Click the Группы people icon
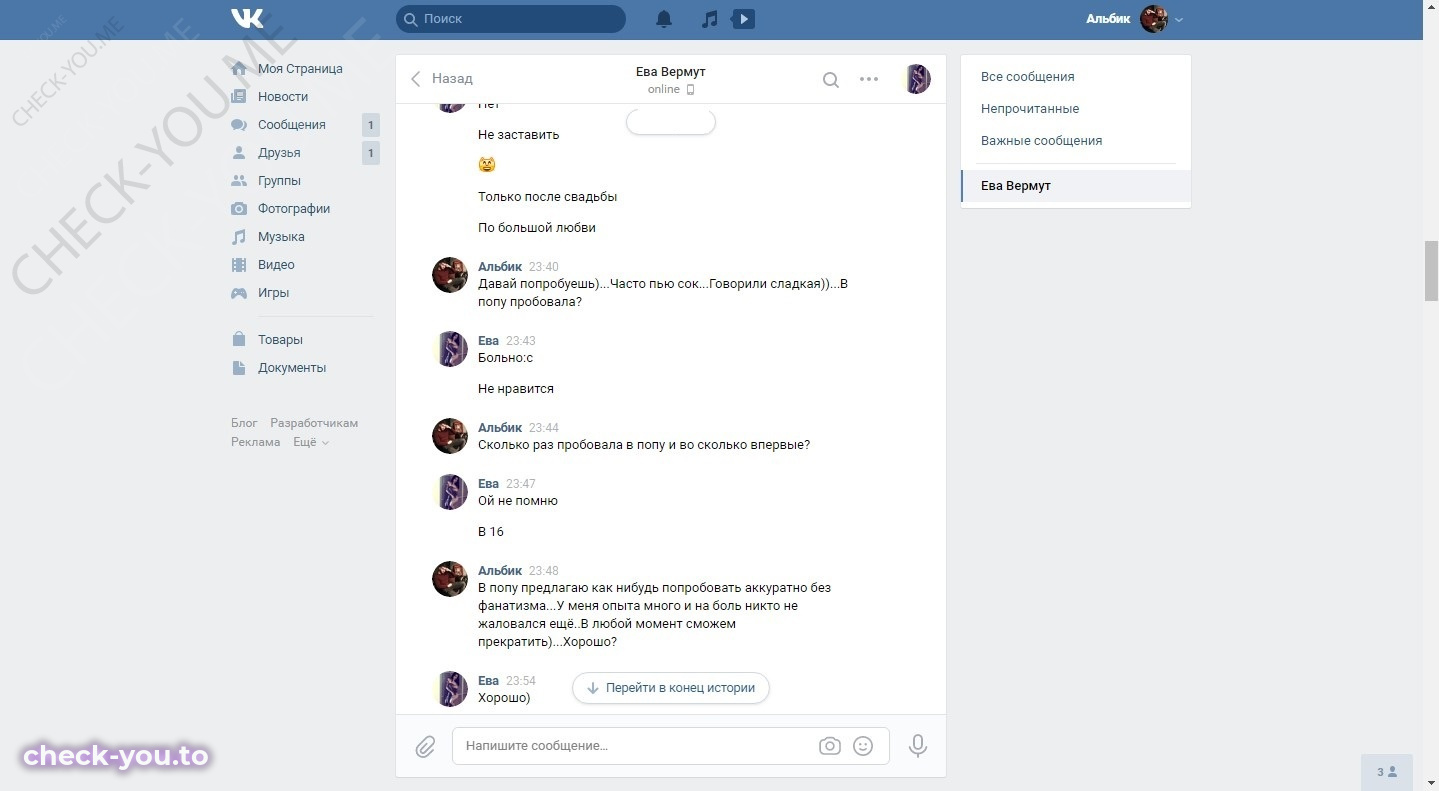The height and width of the screenshot is (791, 1439). [239, 181]
